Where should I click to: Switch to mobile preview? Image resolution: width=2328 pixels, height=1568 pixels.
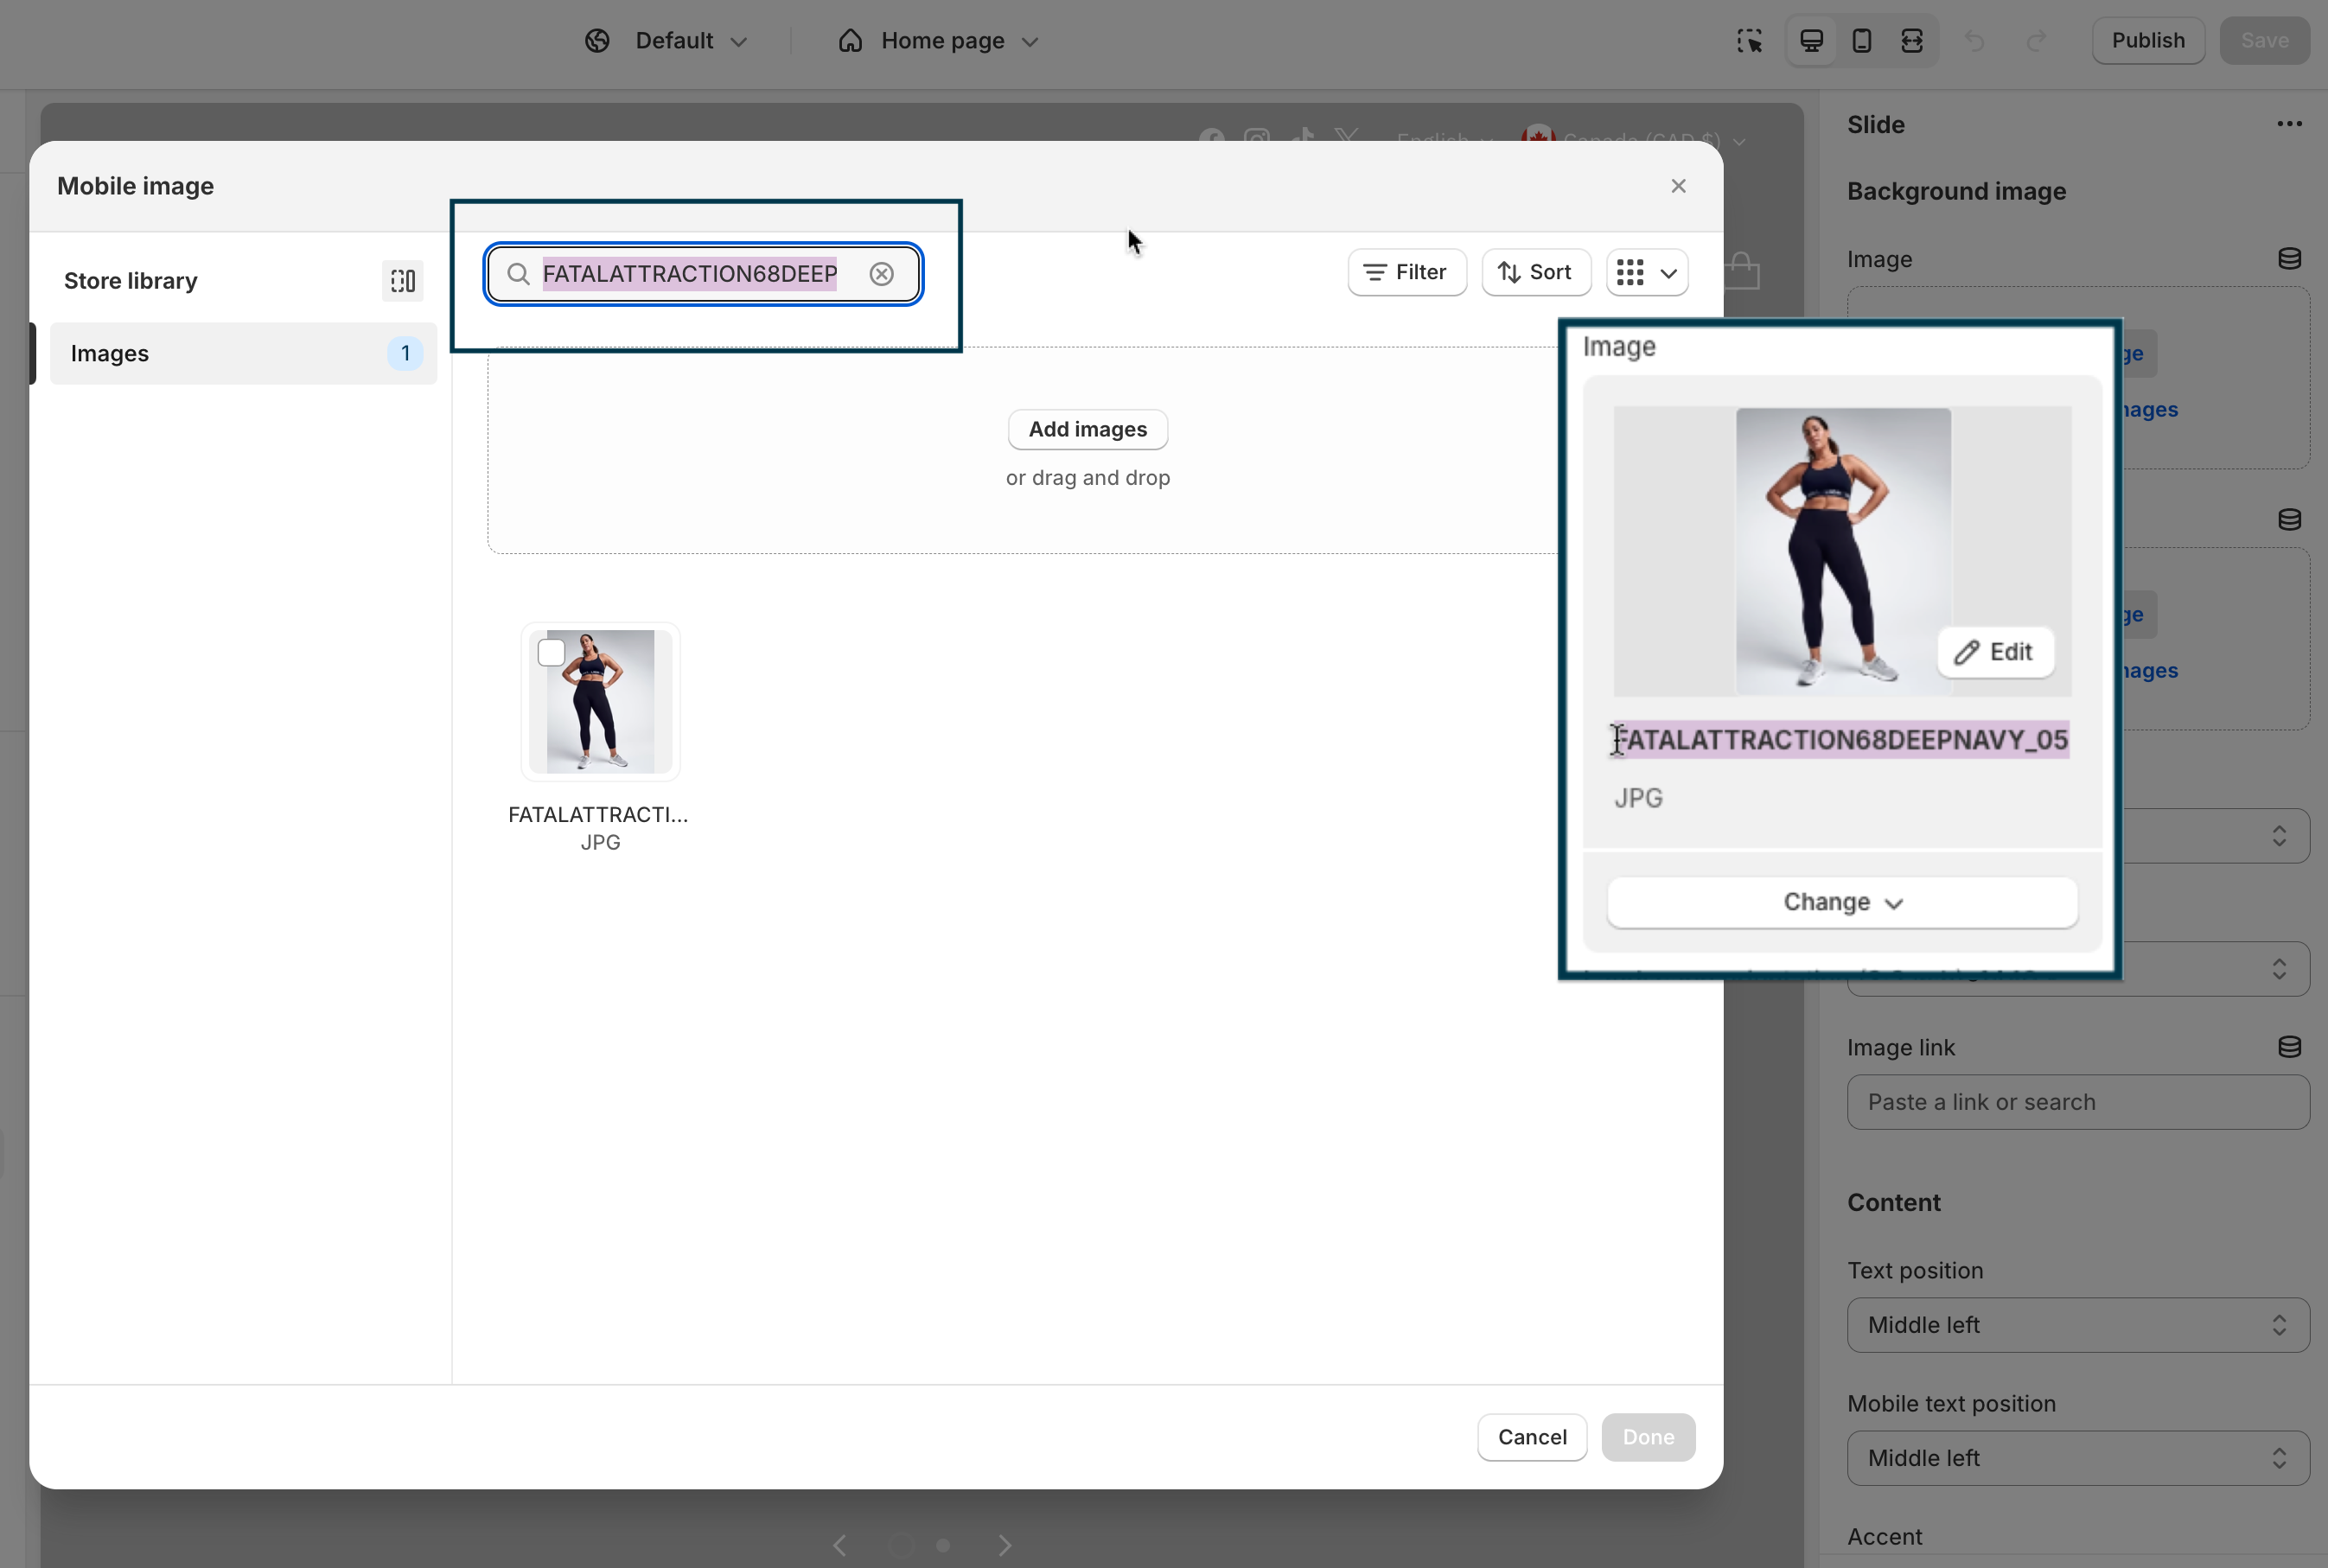[1861, 41]
